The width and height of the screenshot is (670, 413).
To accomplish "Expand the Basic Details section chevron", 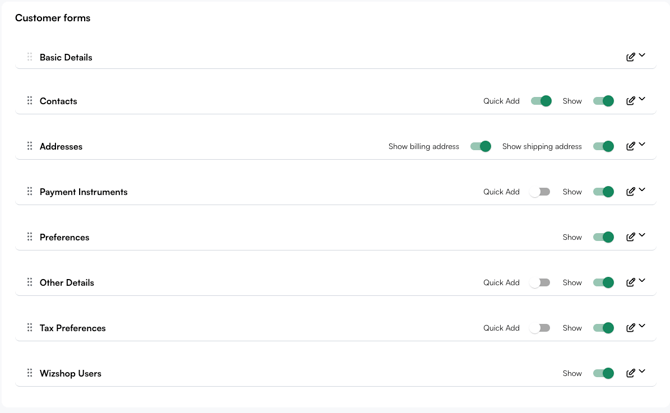I will (643, 56).
